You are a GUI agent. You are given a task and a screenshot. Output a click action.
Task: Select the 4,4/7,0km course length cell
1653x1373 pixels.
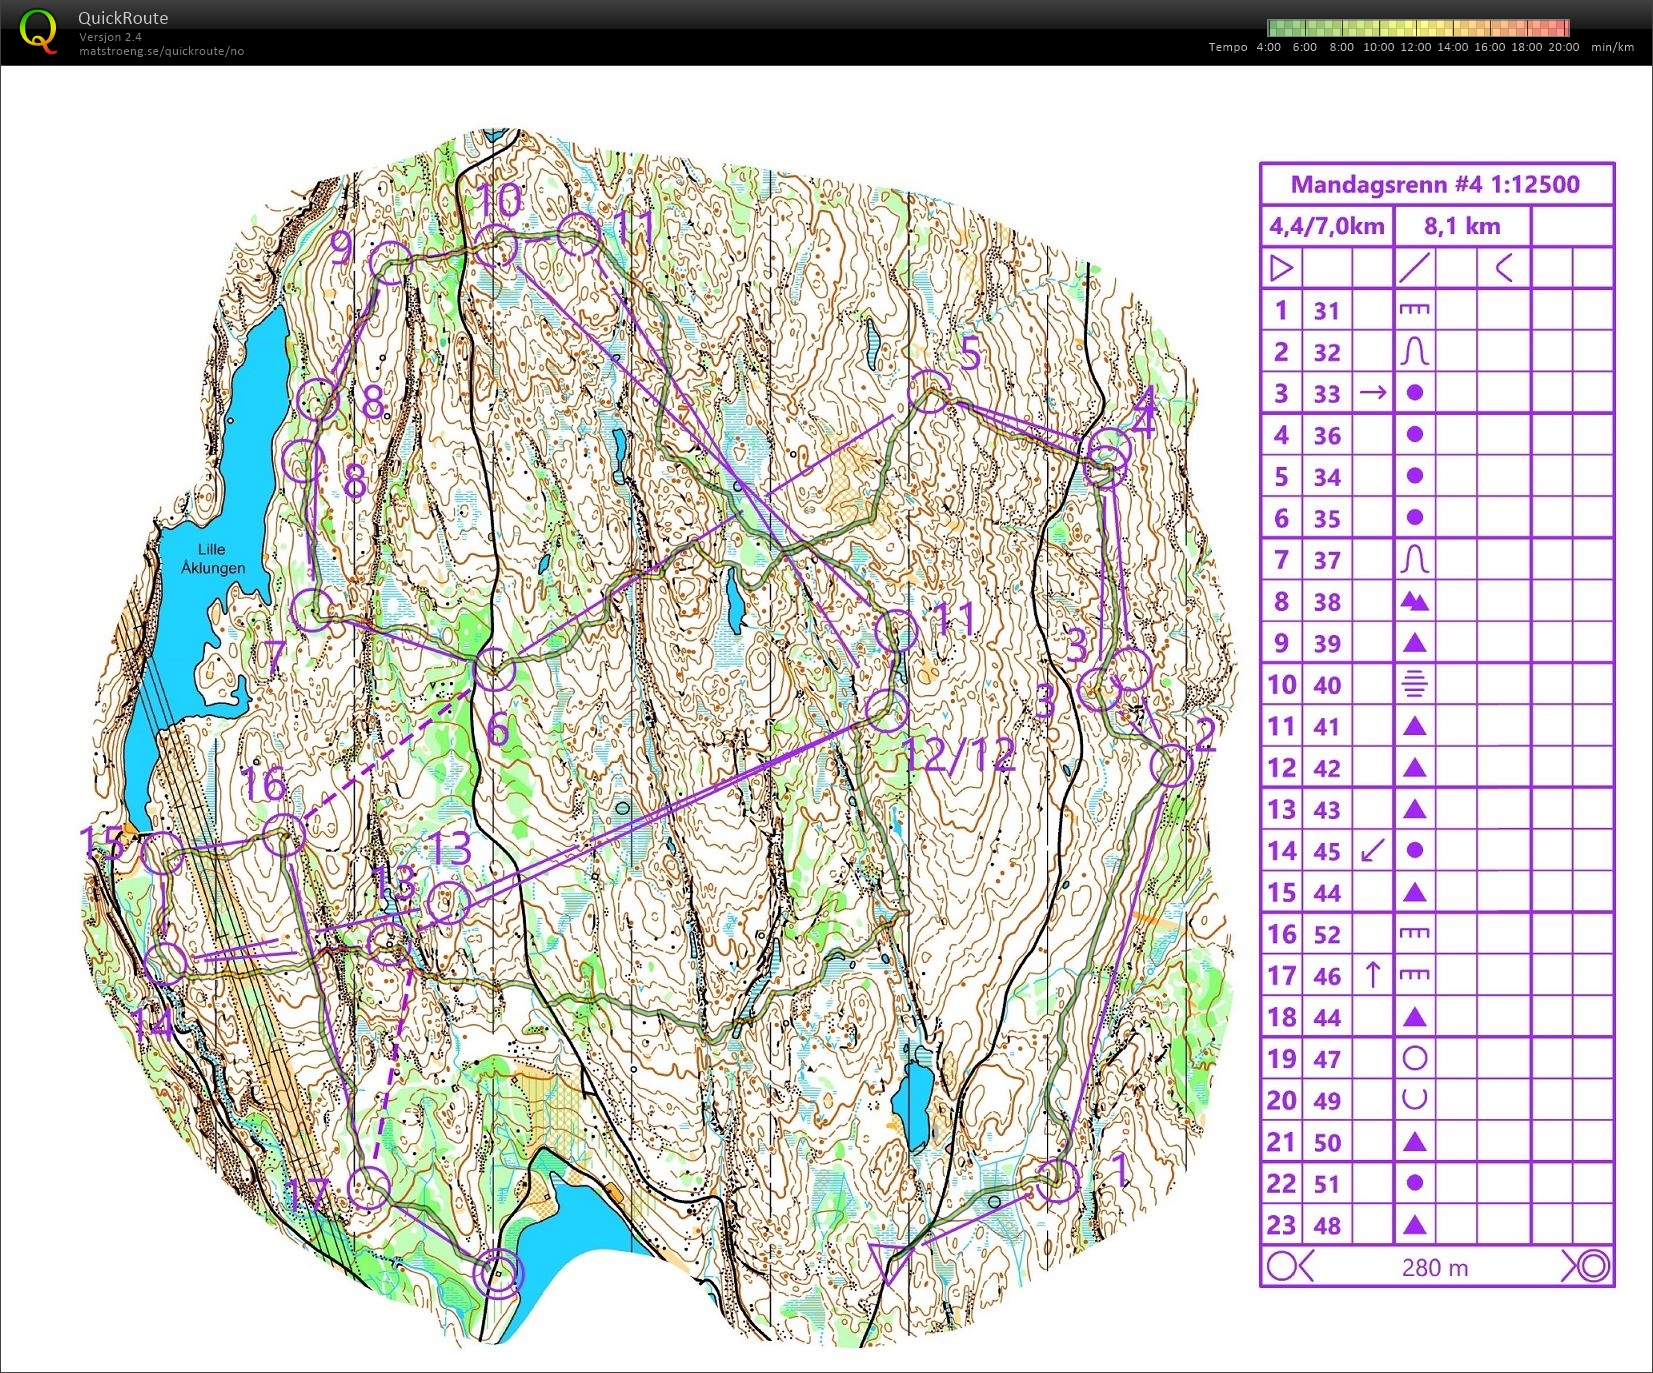1326,226
